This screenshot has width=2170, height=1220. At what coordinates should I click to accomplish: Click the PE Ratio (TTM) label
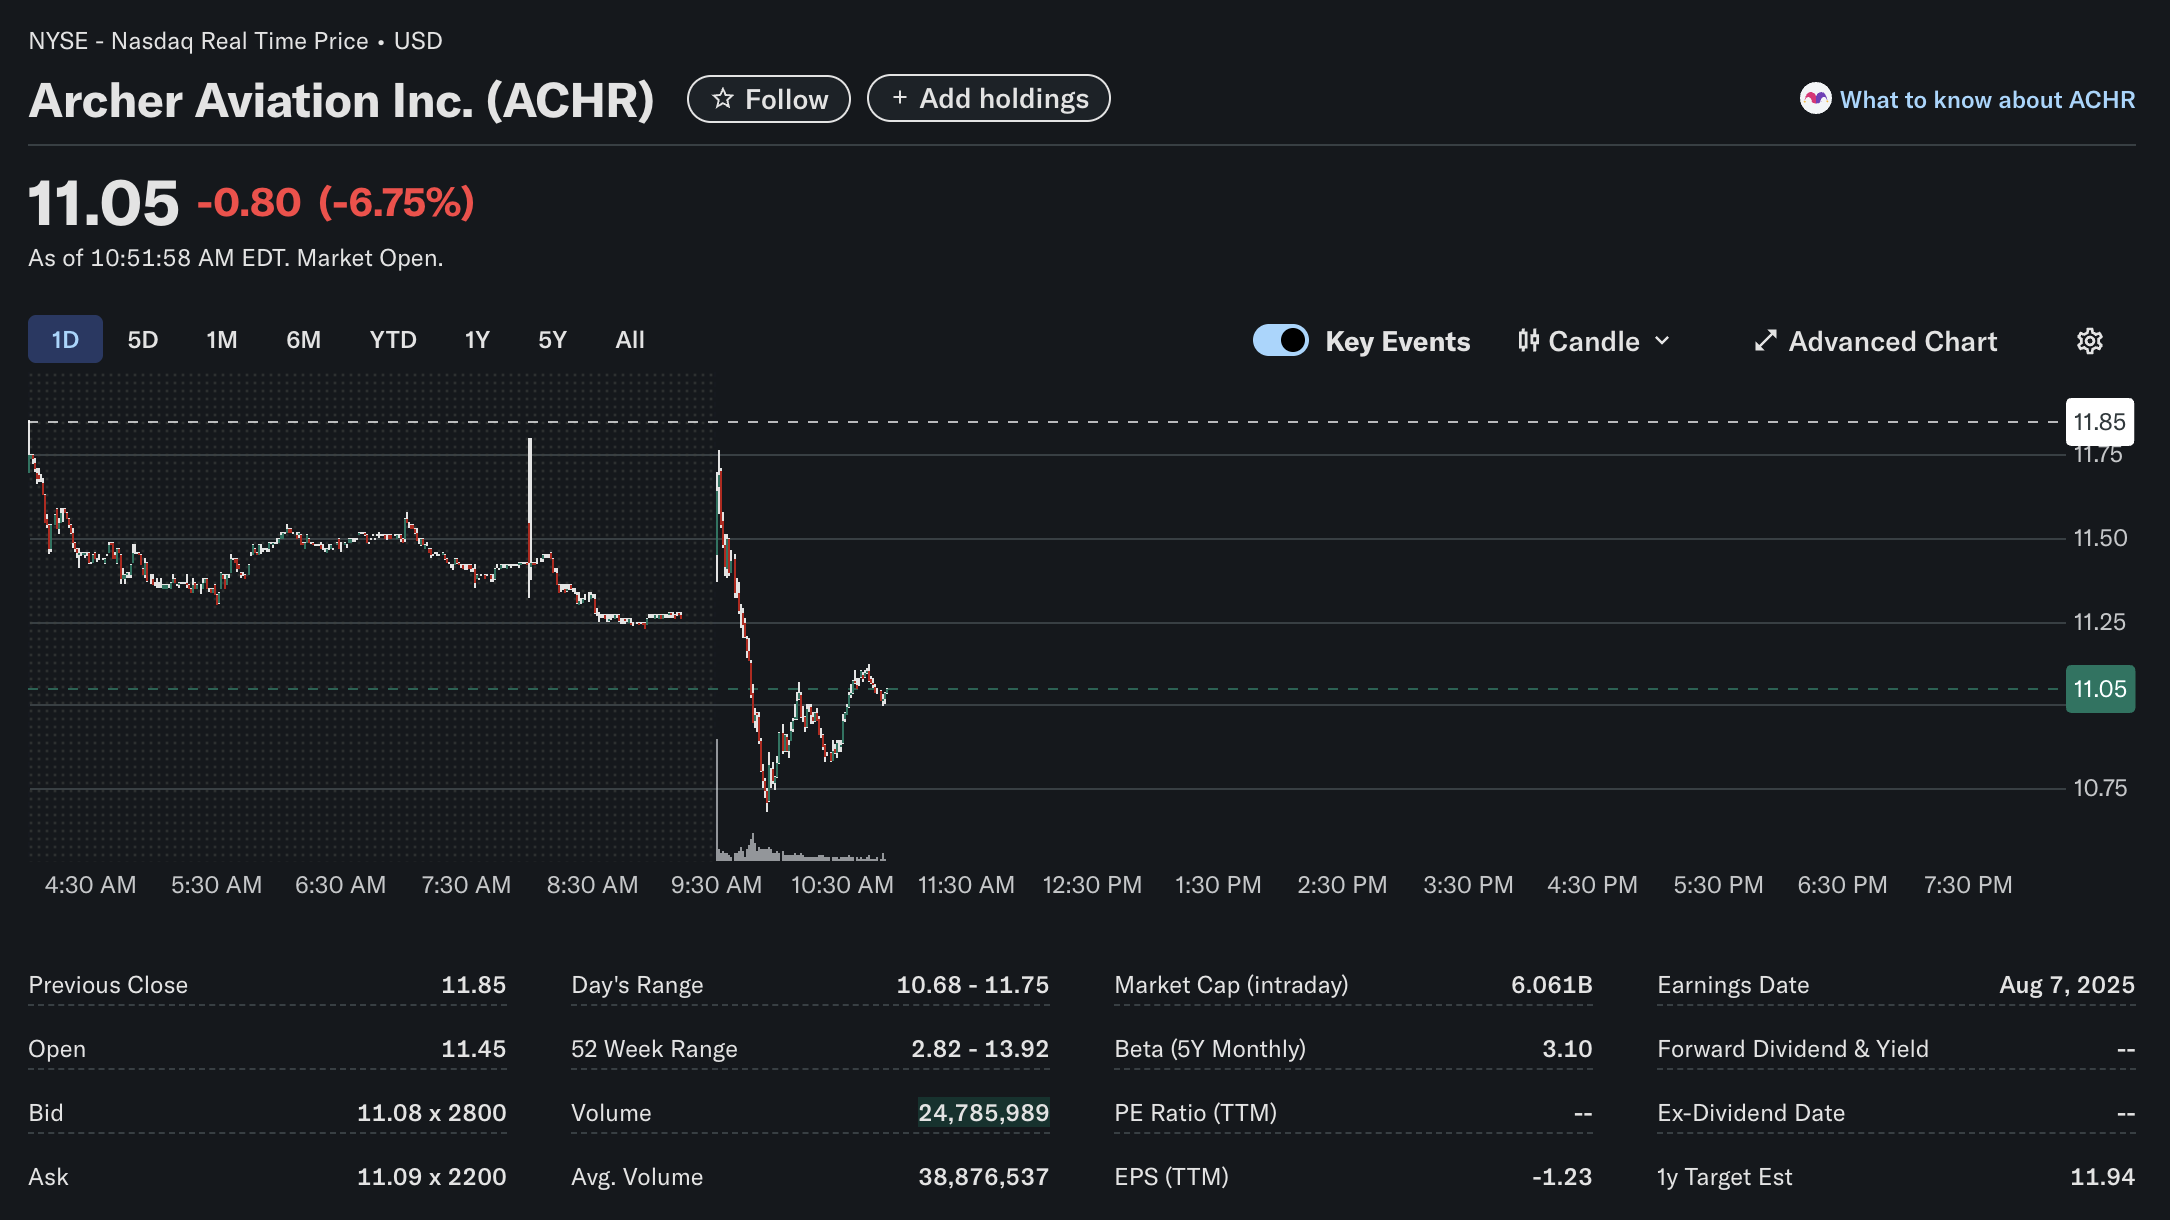click(x=1195, y=1113)
